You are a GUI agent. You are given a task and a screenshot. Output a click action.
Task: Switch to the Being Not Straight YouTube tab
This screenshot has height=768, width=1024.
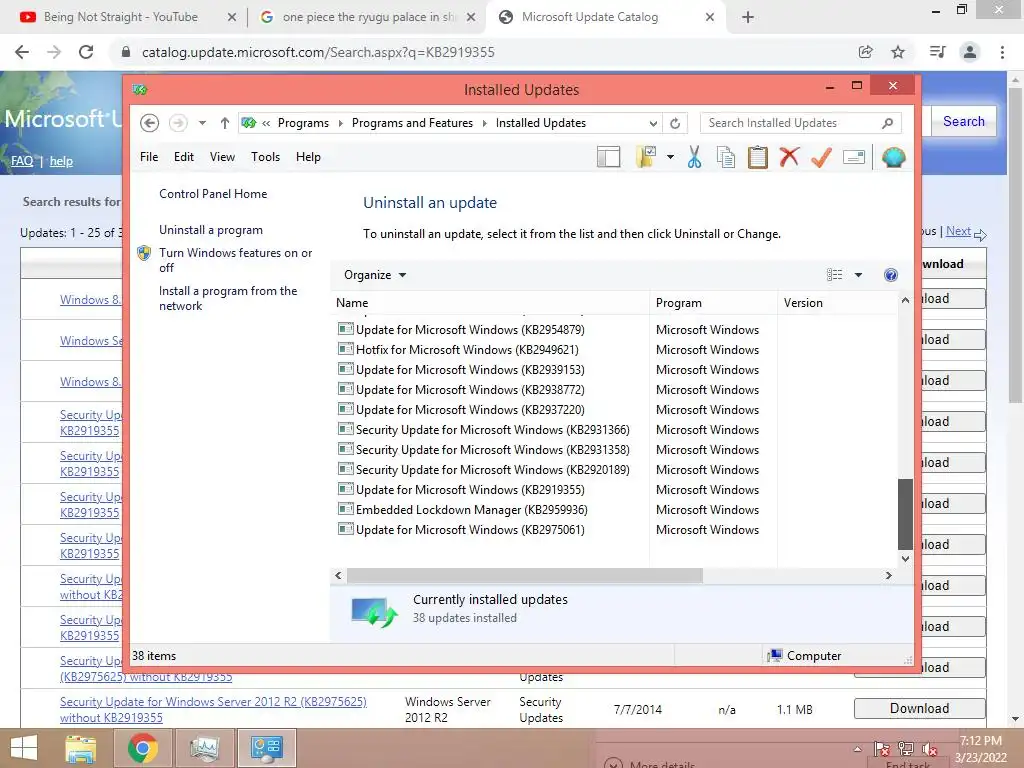click(x=121, y=17)
